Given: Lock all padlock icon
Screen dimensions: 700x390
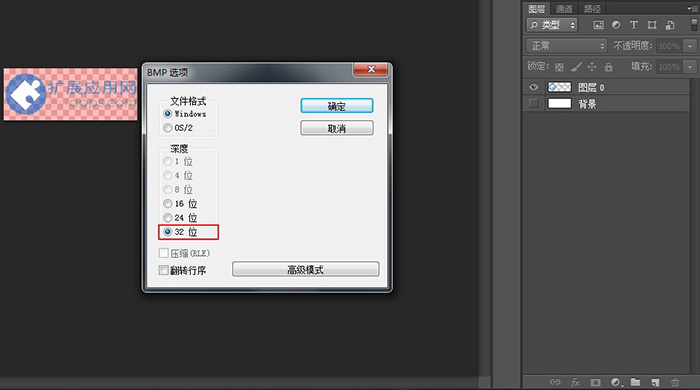Looking at the screenshot, I should coord(608,67).
